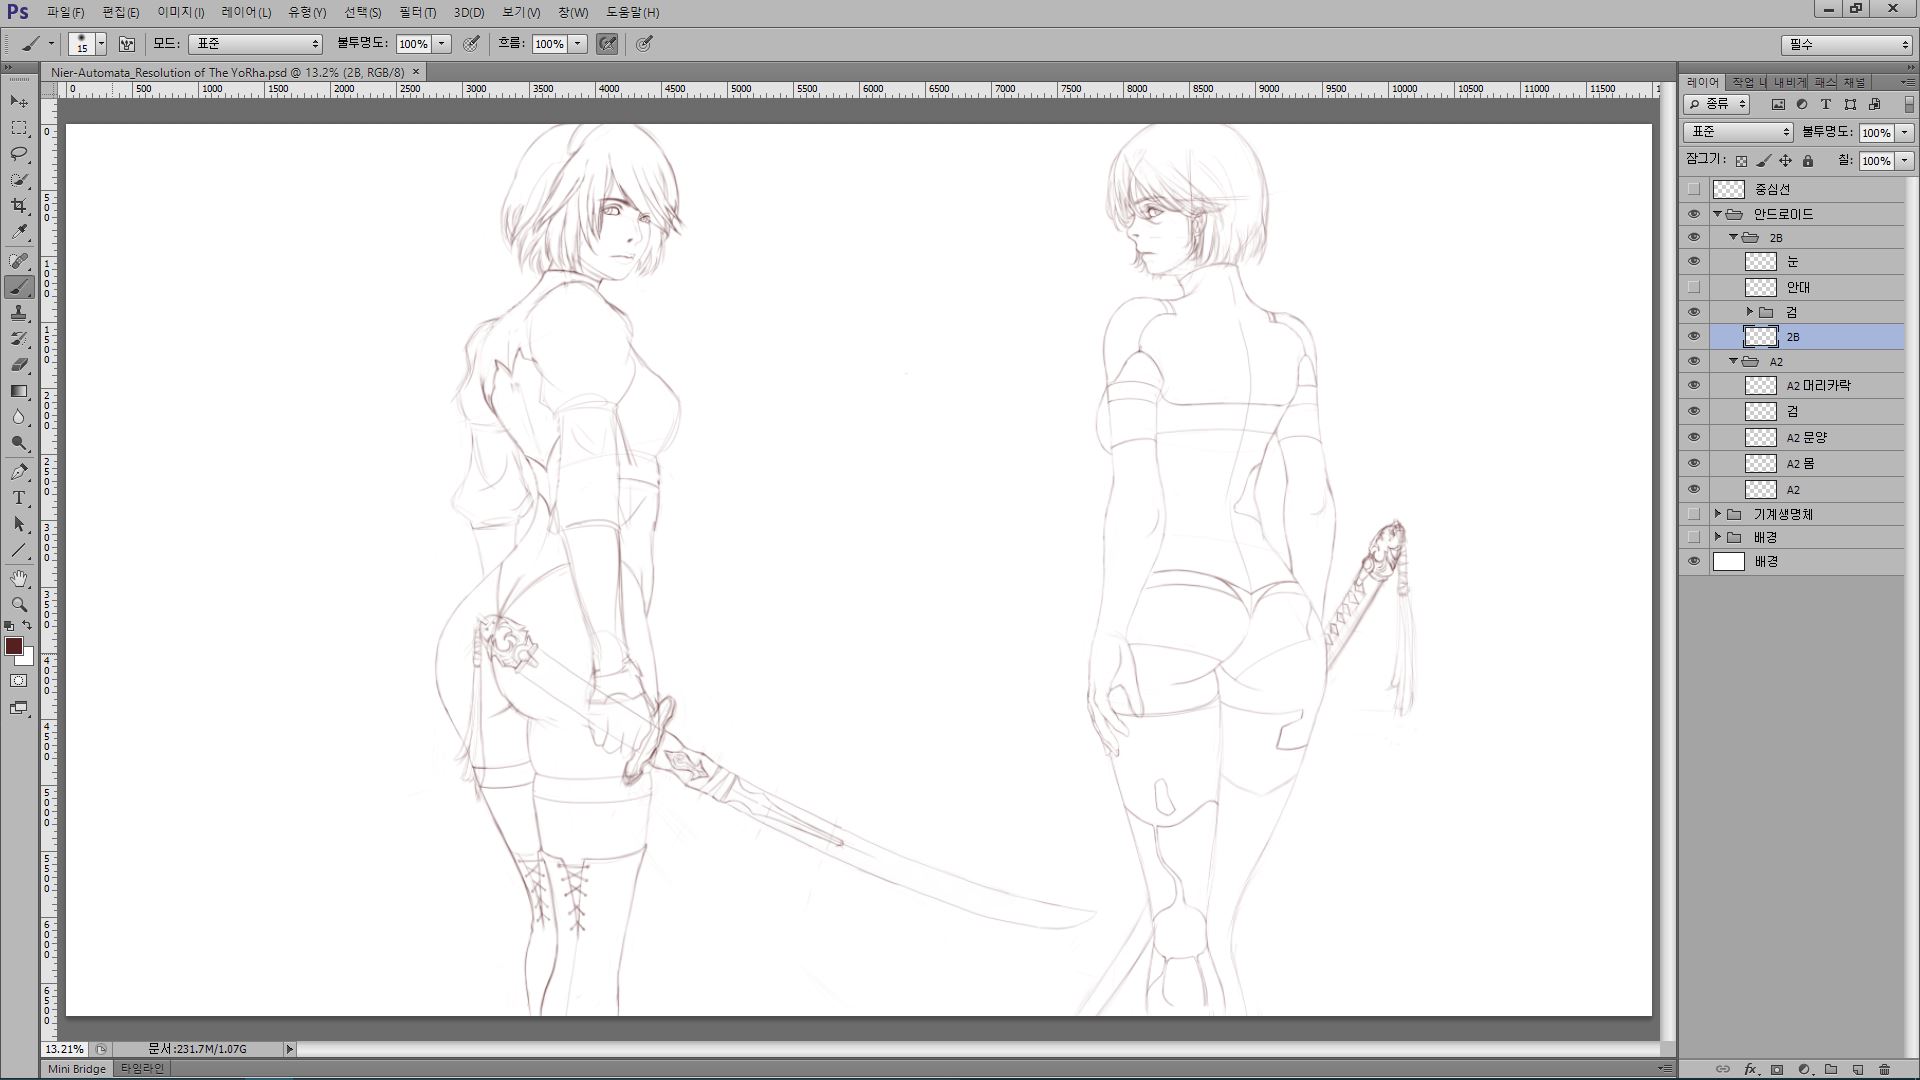Hide the white 배경 layer
This screenshot has height=1080, width=1920.
coord(1693,562)
